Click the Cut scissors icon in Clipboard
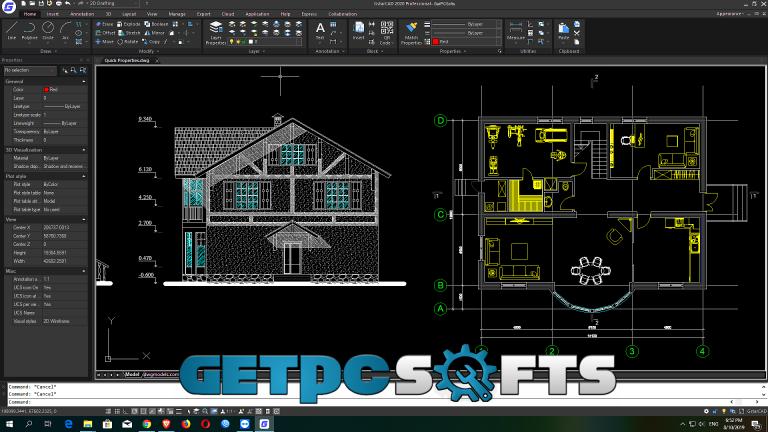This screenshot has height=432, width=768. tap(576, 33)
